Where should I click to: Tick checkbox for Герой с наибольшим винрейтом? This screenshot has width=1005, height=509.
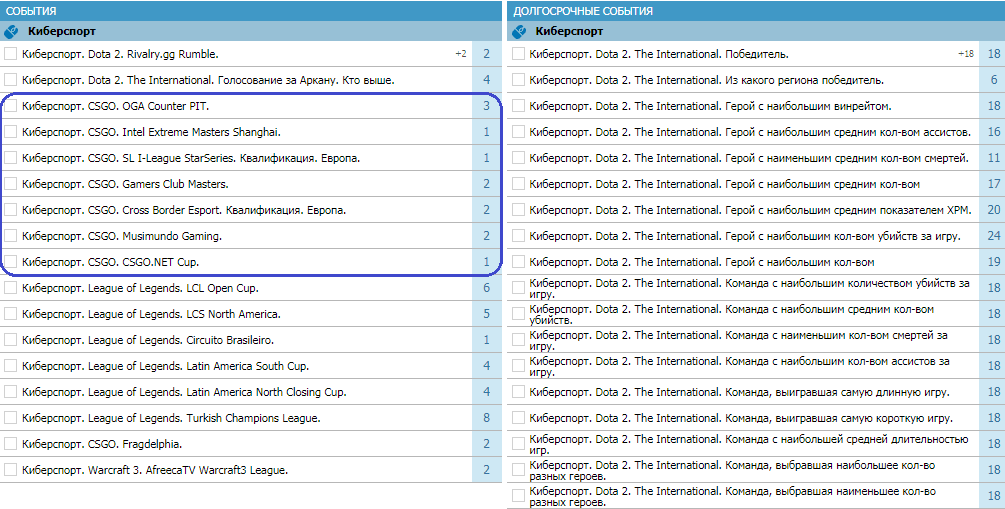coord(518,106)
